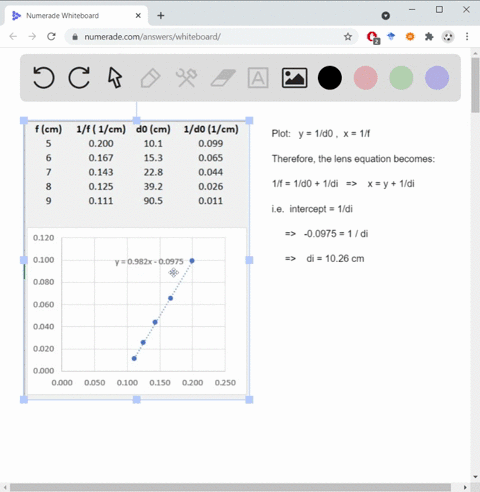
Task: Click the trendline equation label on the chart
Action: [x=149, y=262]
